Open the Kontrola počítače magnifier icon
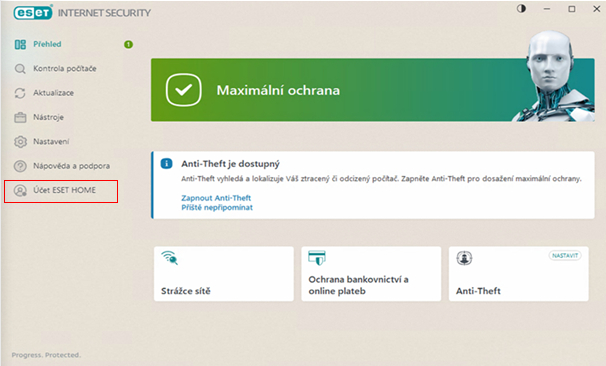This screenshot has width=606, height=366. [x=20, y=69]
